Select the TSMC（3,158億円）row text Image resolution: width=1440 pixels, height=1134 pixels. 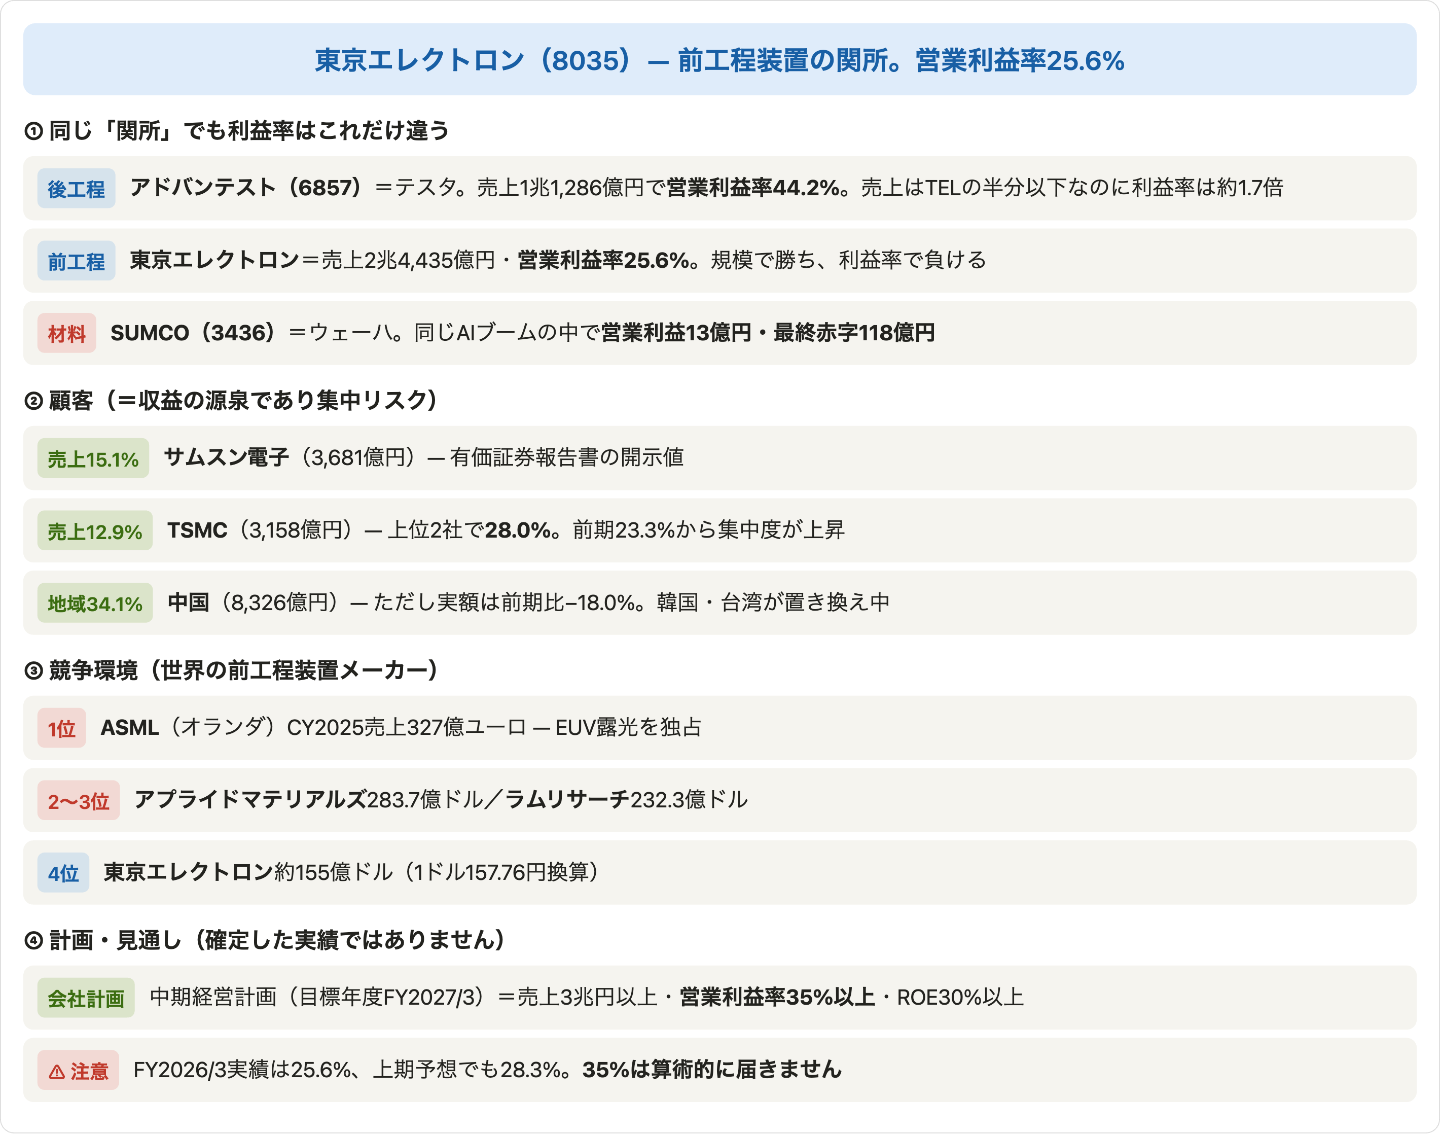click(506, 530)
